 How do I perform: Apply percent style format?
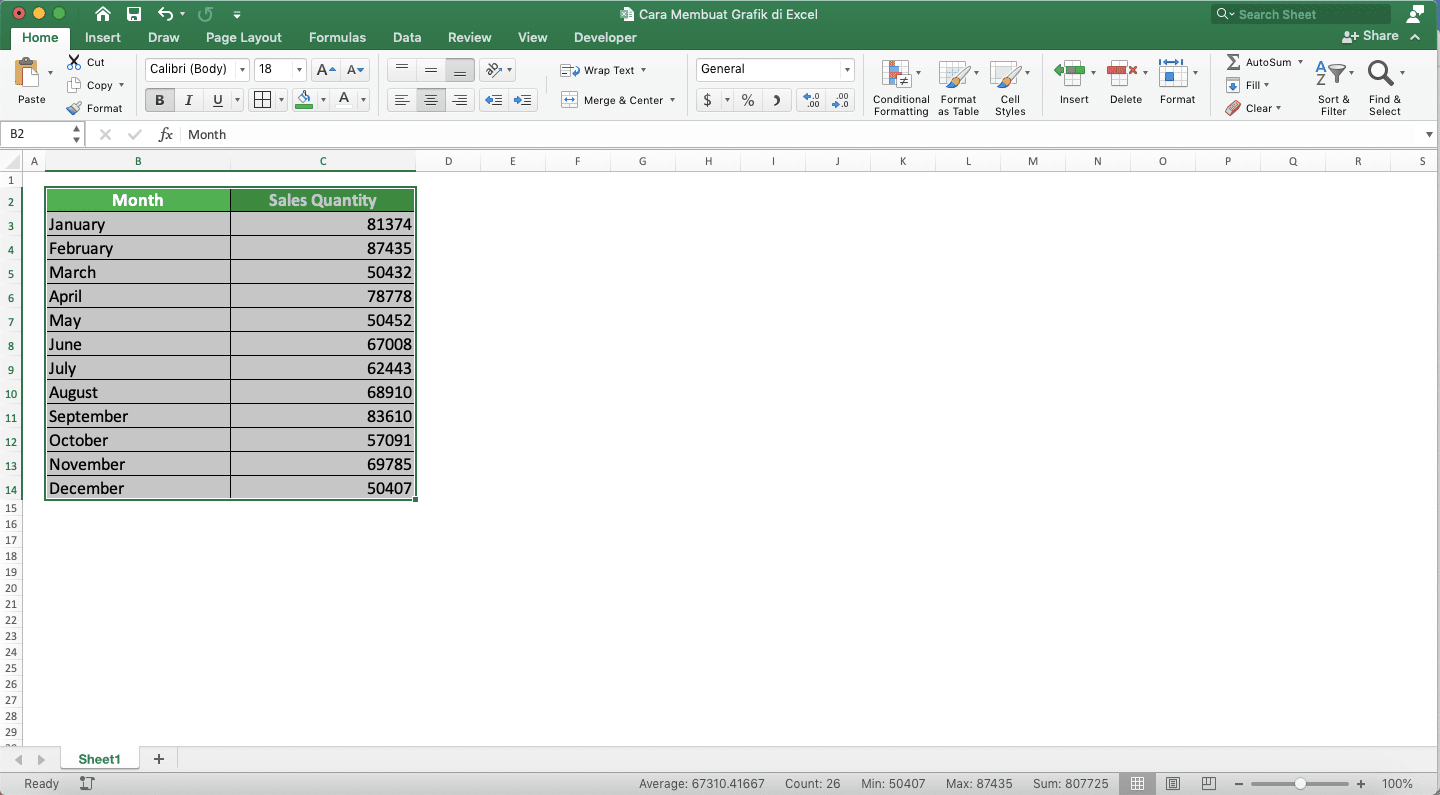pos(747,100)
